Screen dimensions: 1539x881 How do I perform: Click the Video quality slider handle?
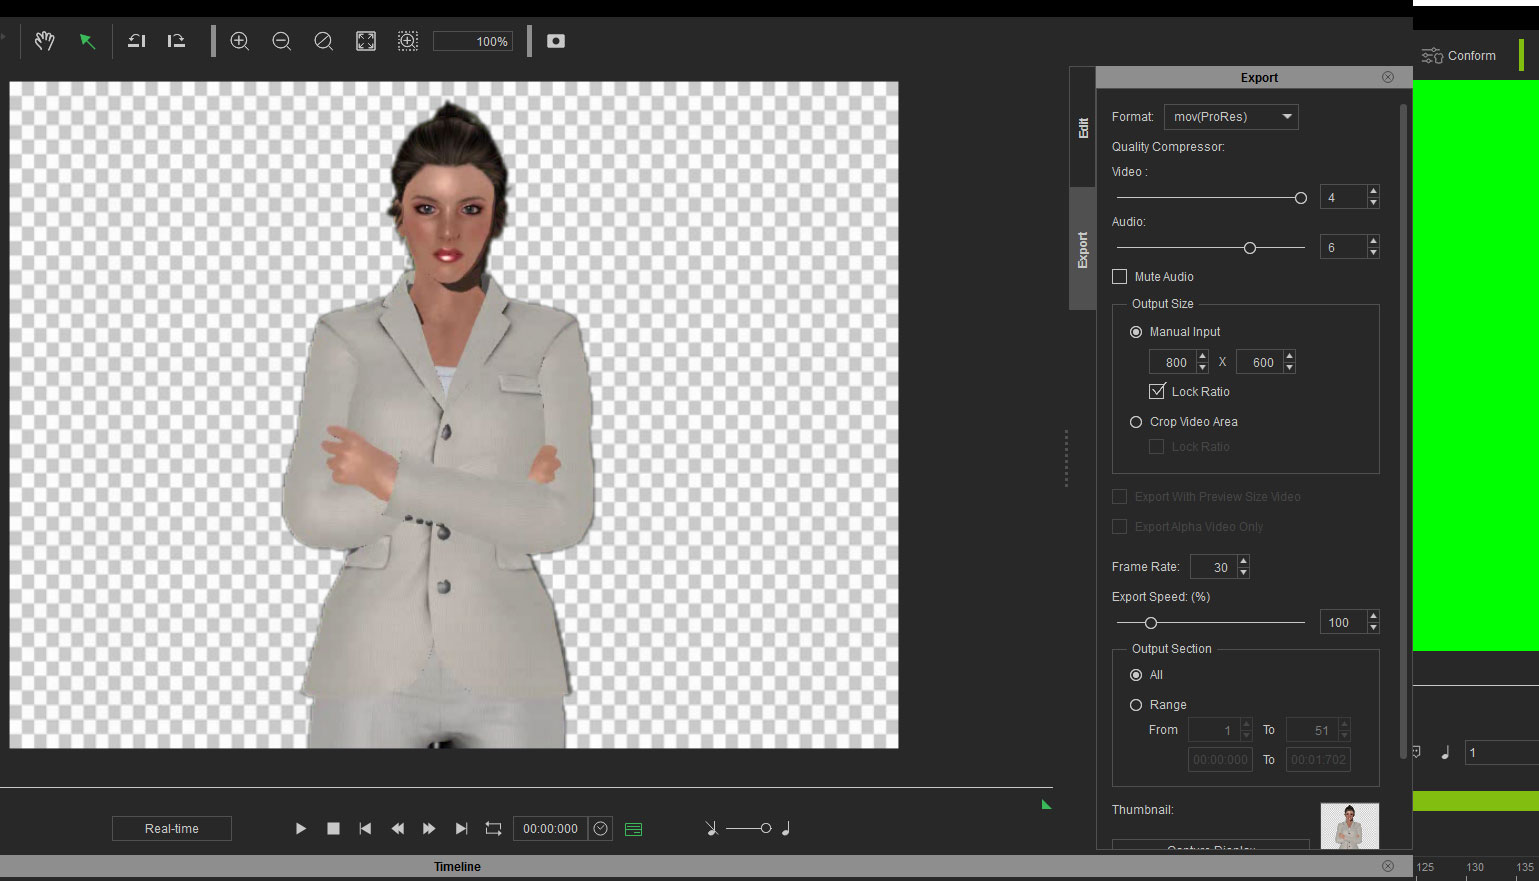1300,198
